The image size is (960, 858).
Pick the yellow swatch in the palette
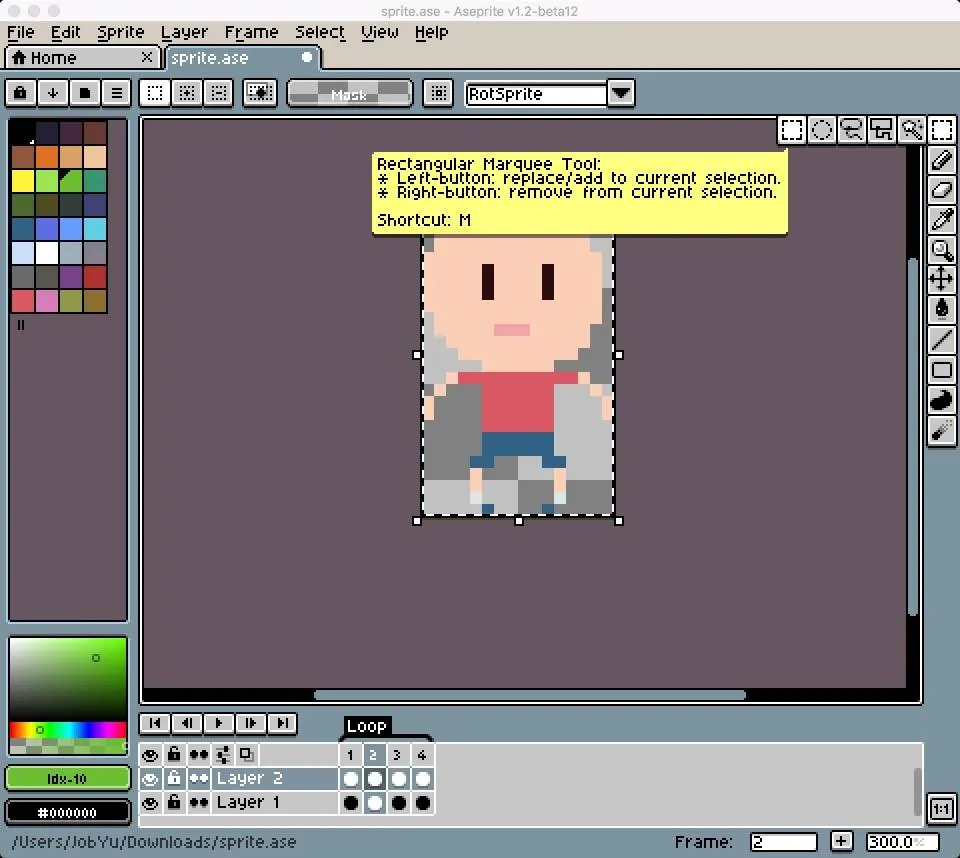(23, 181)
